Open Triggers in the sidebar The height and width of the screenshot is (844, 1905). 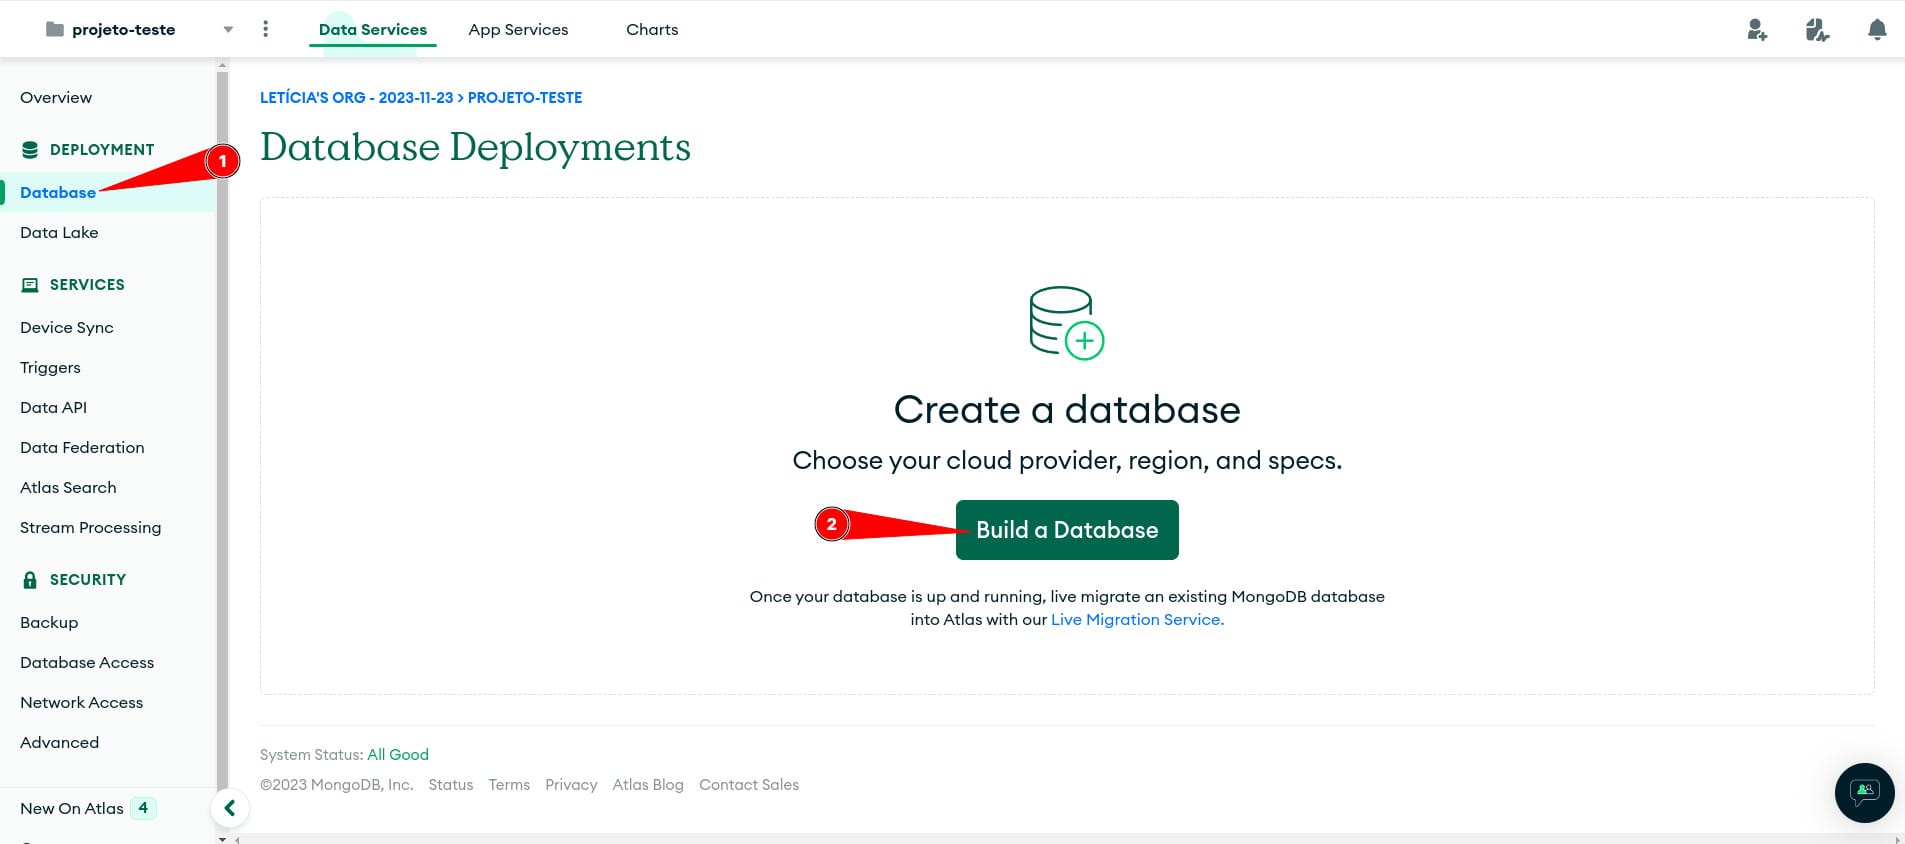(50, 367)
